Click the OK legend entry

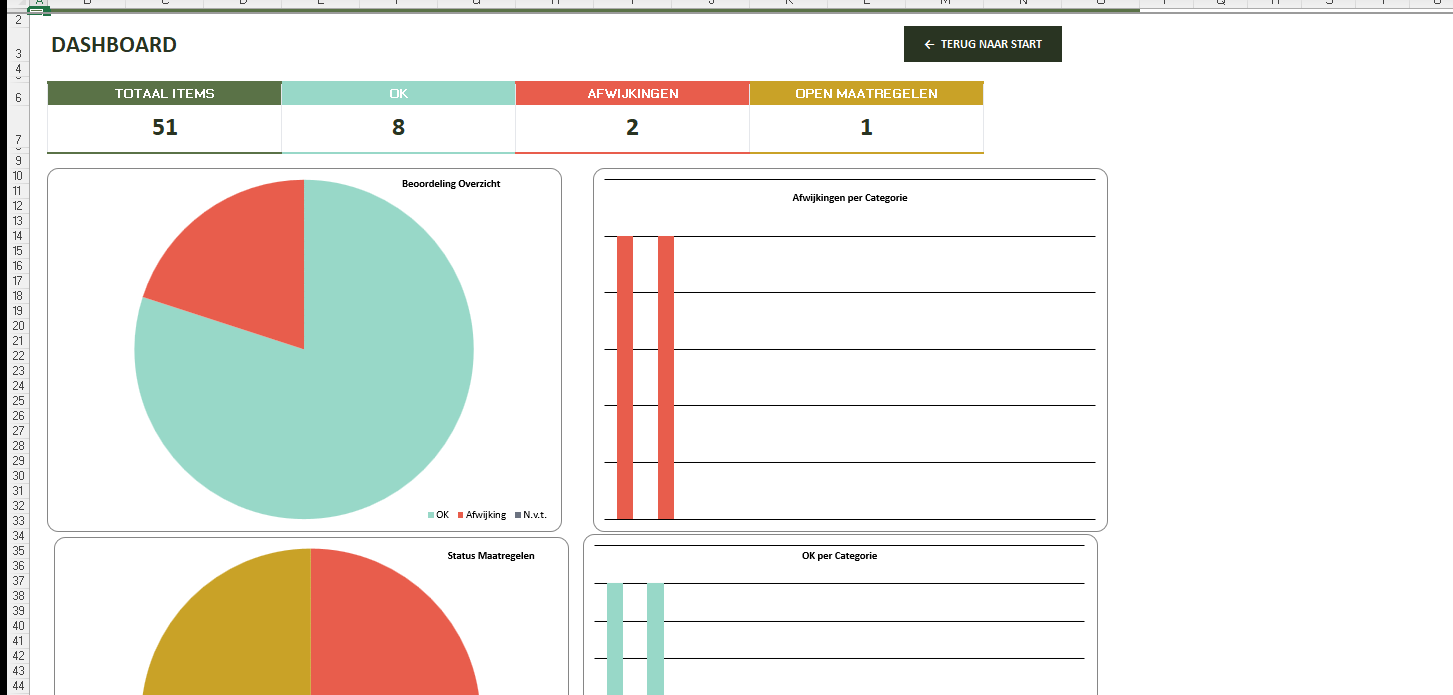pyautogui.click(x=441, y=515)
